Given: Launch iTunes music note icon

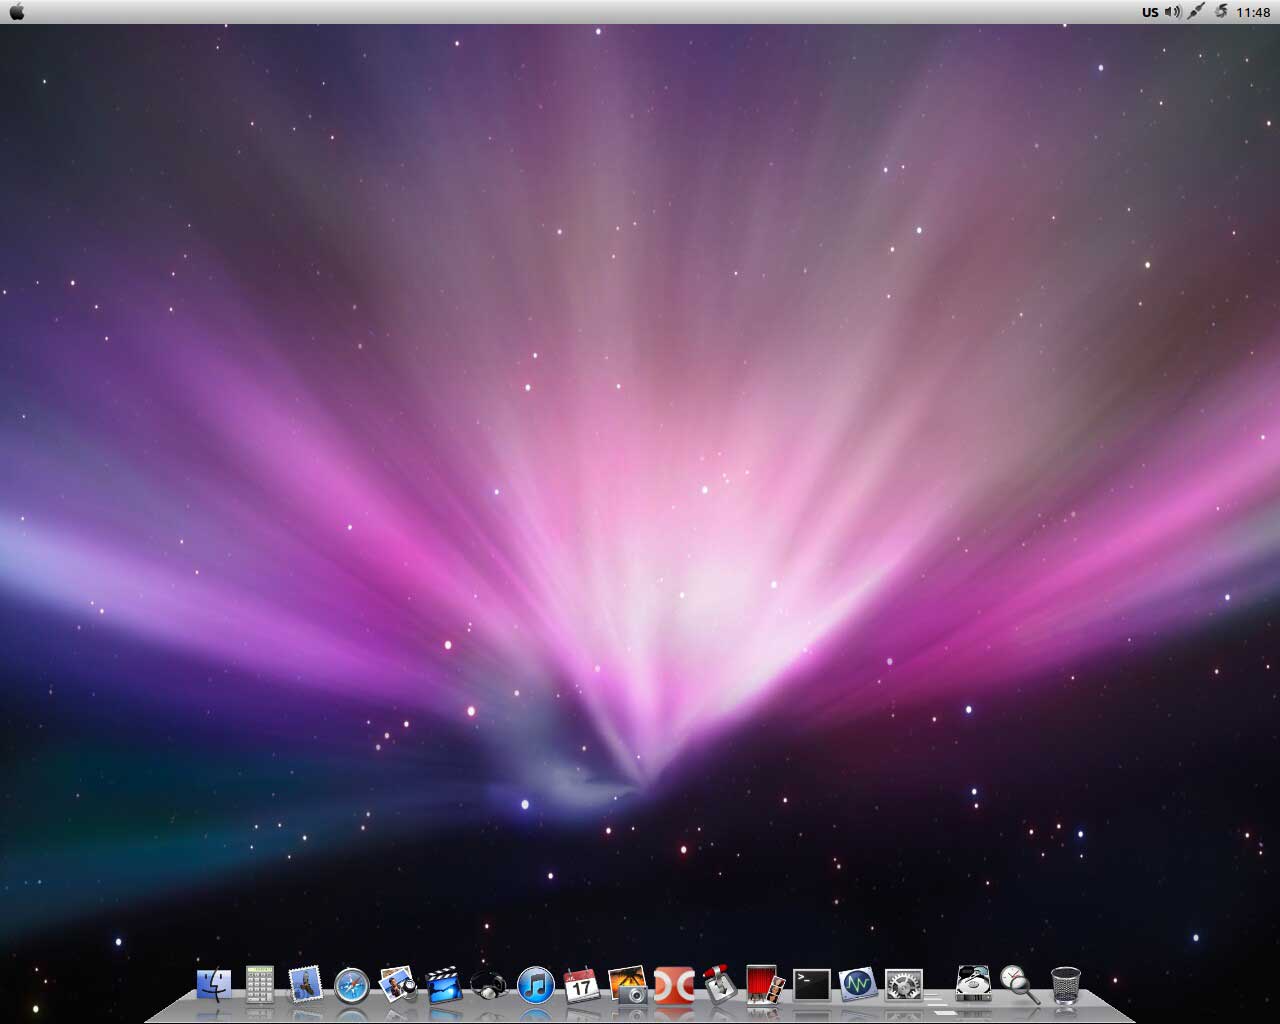Looking at the screenshot, I should click(x=536, y=986).
